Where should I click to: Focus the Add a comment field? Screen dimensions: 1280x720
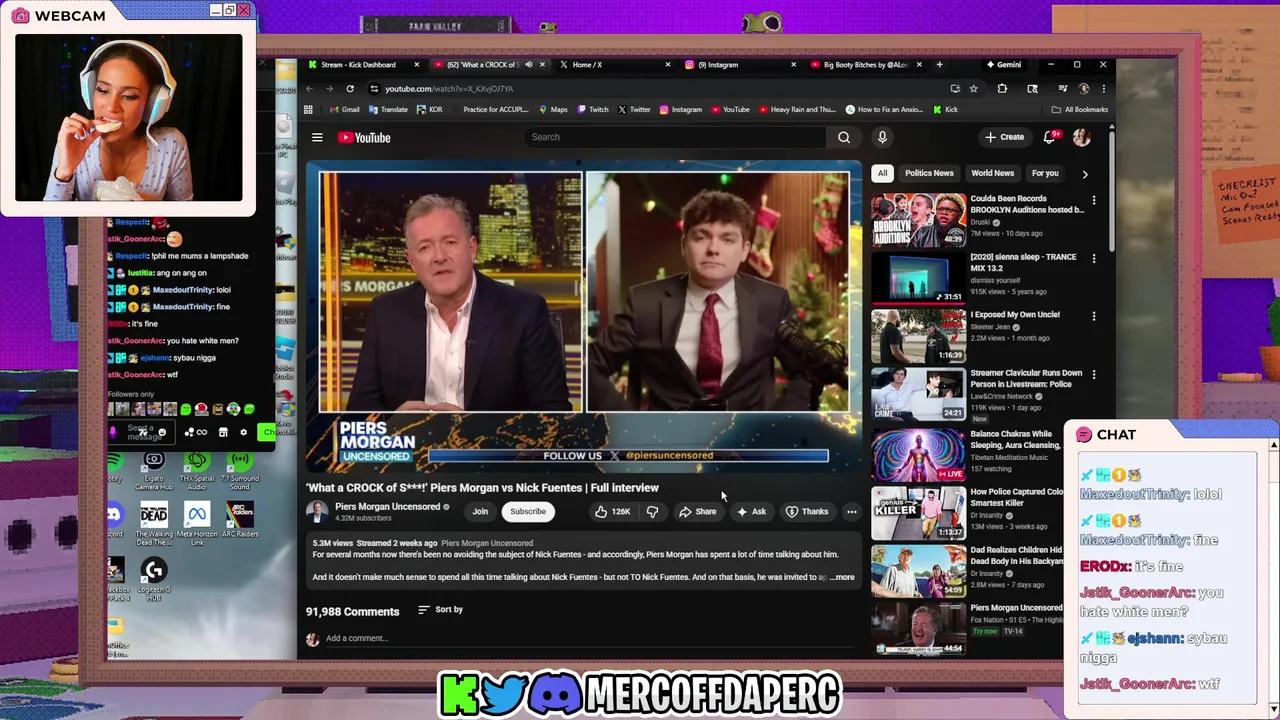tap(590, 638)
